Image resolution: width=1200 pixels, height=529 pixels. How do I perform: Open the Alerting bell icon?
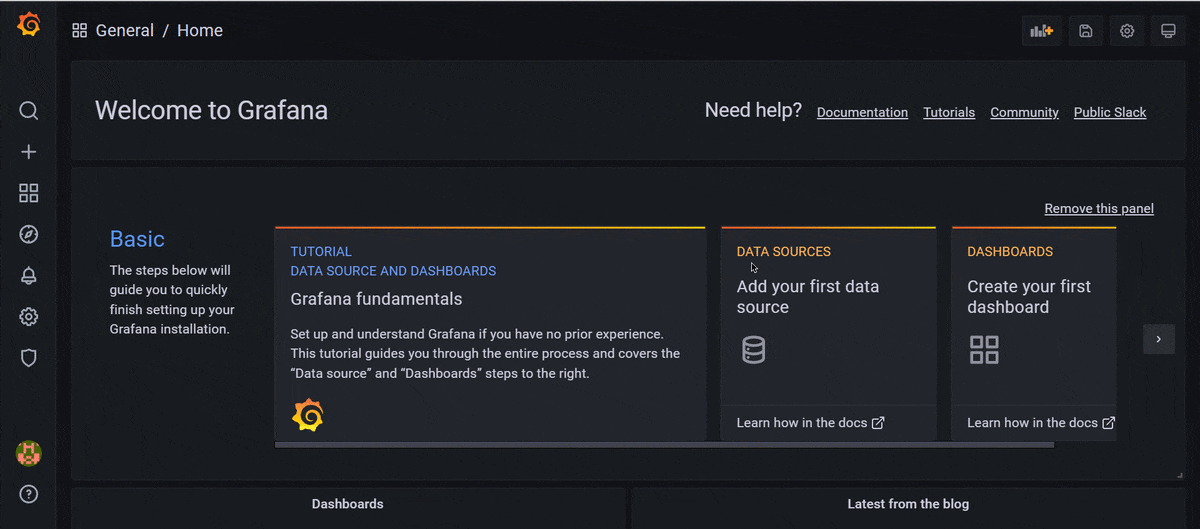point(29,276)
